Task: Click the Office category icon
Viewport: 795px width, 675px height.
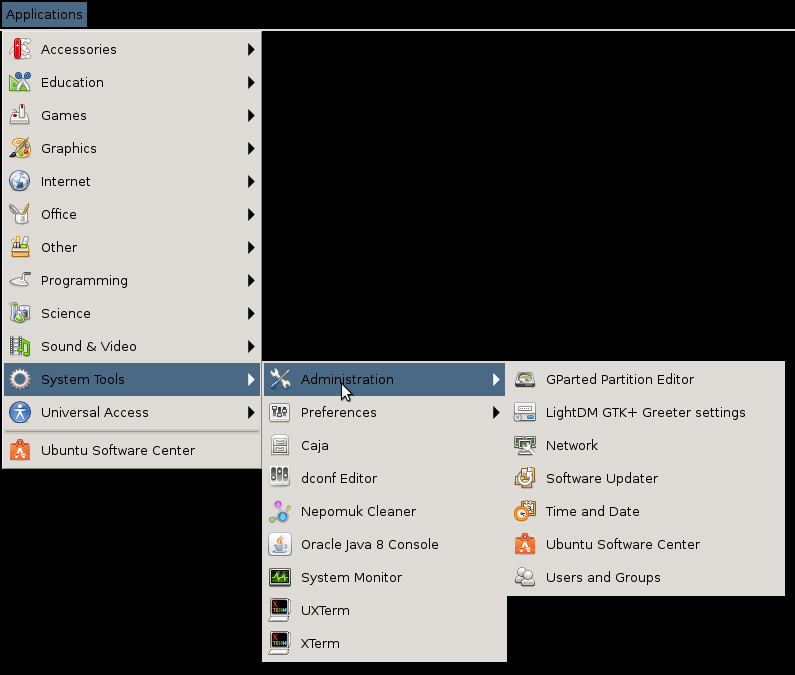Action: pos(20,214)
